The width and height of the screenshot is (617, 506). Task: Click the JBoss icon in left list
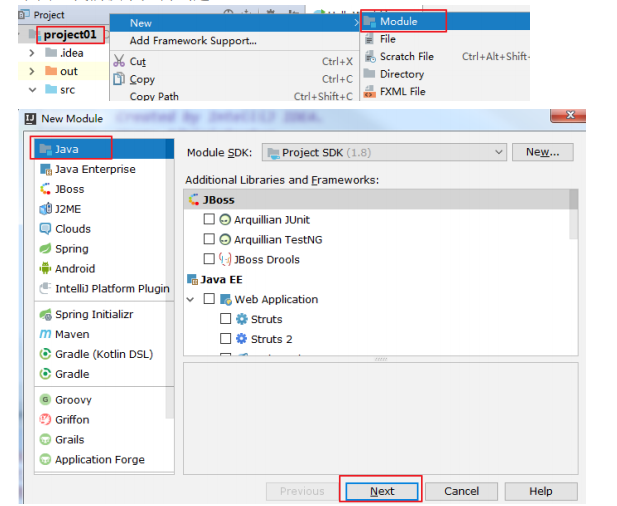click(46, 189)
